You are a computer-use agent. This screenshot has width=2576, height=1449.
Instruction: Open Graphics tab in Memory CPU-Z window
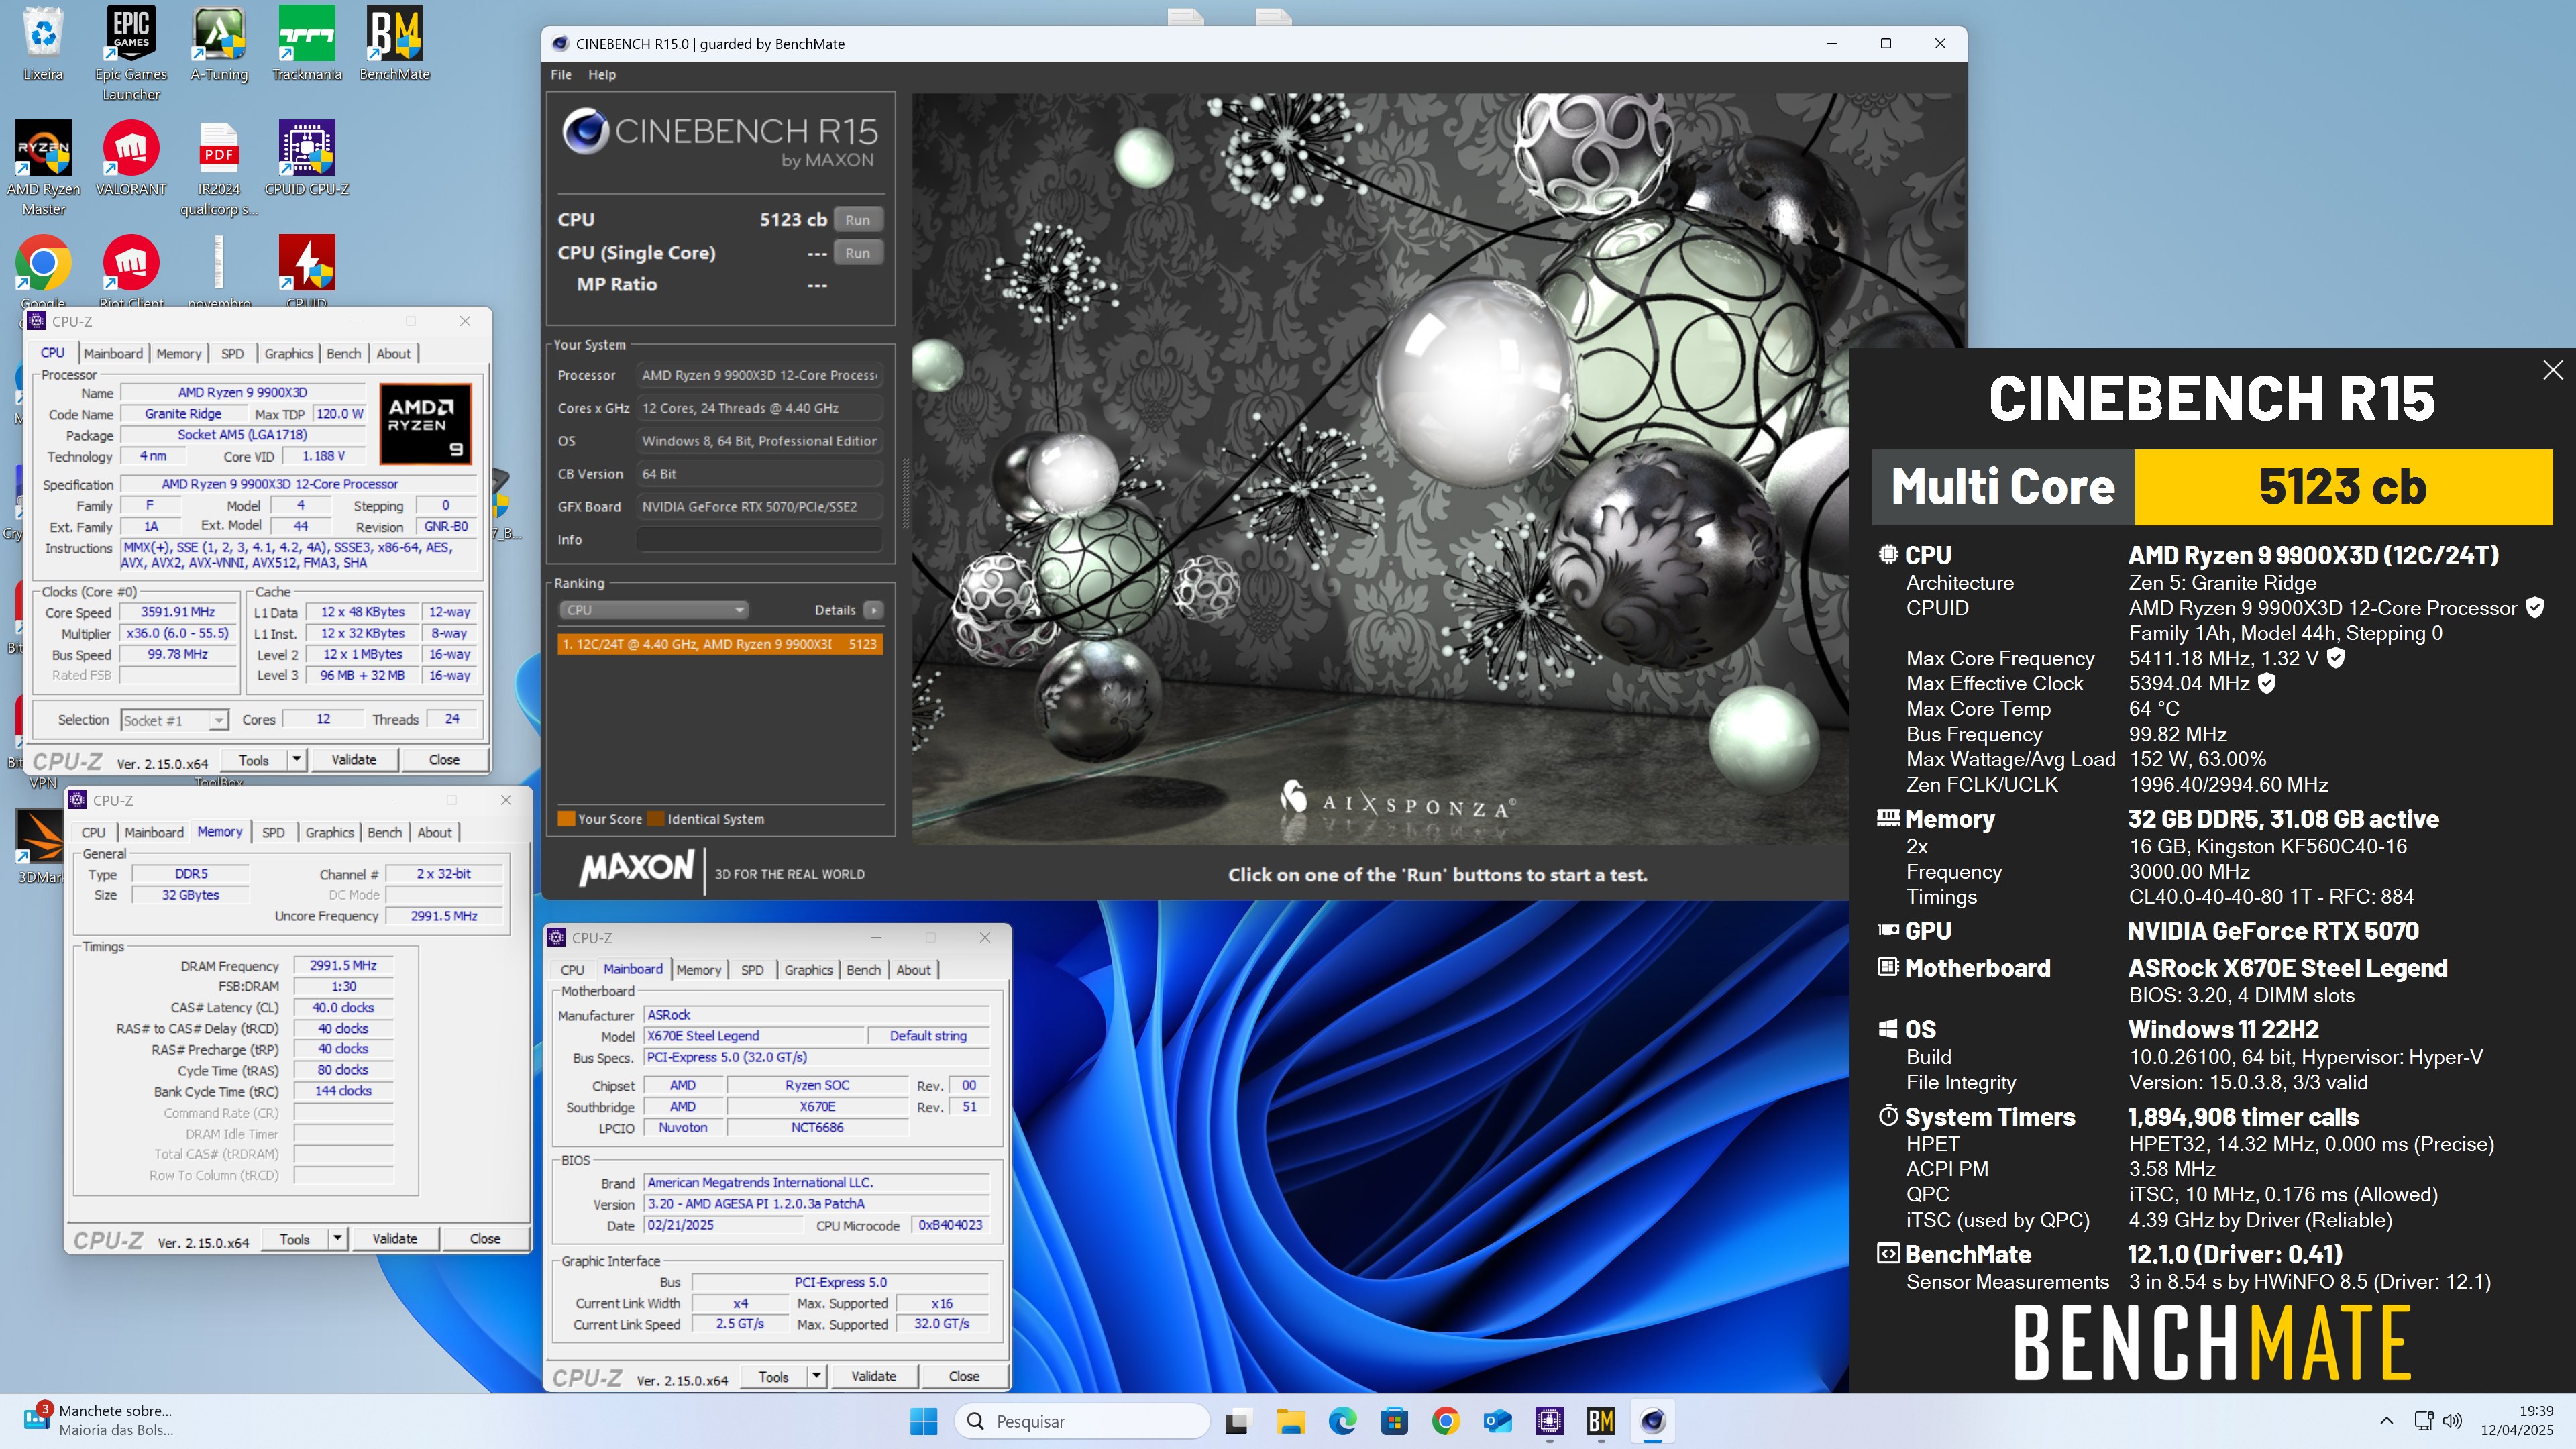pyautogui.click(x=329, y=832)
